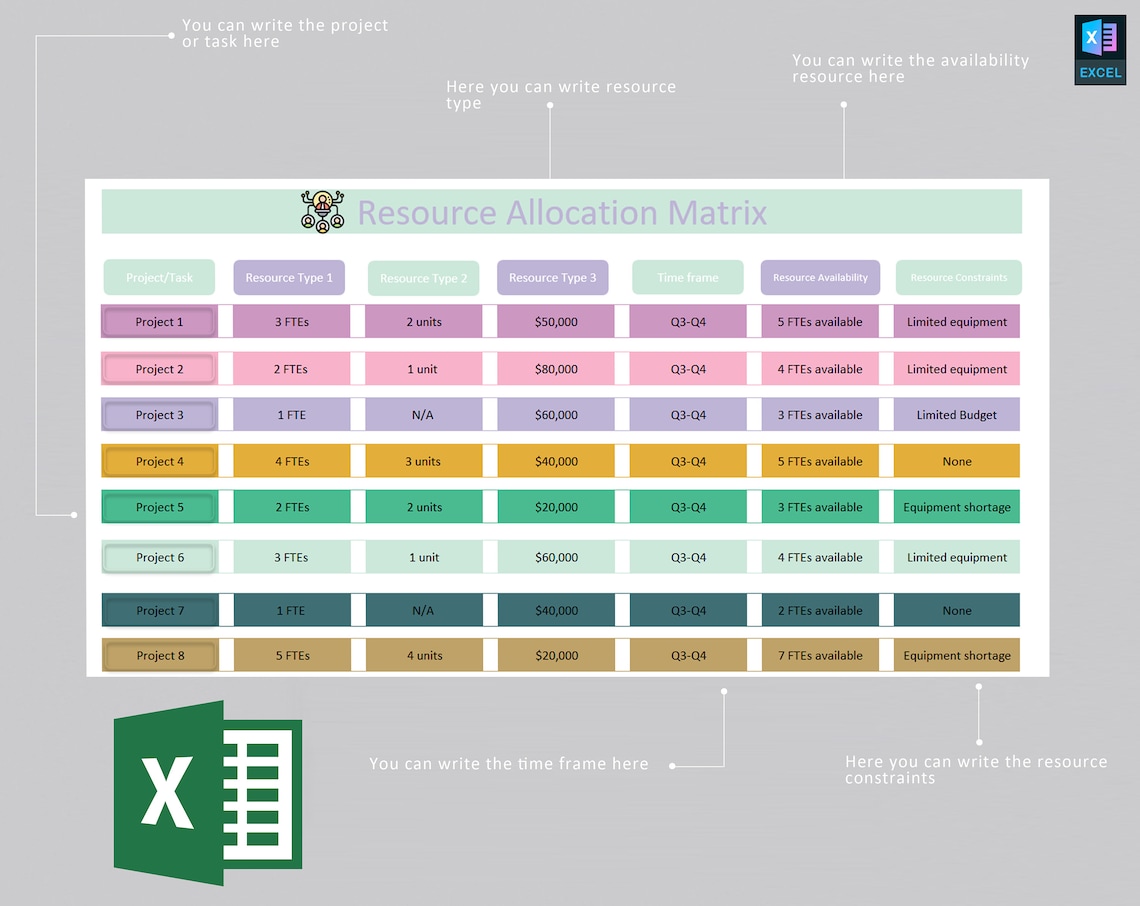Select the large green Excel icon at bottom left
This screenshot has height=906, width=1140.
205,792
